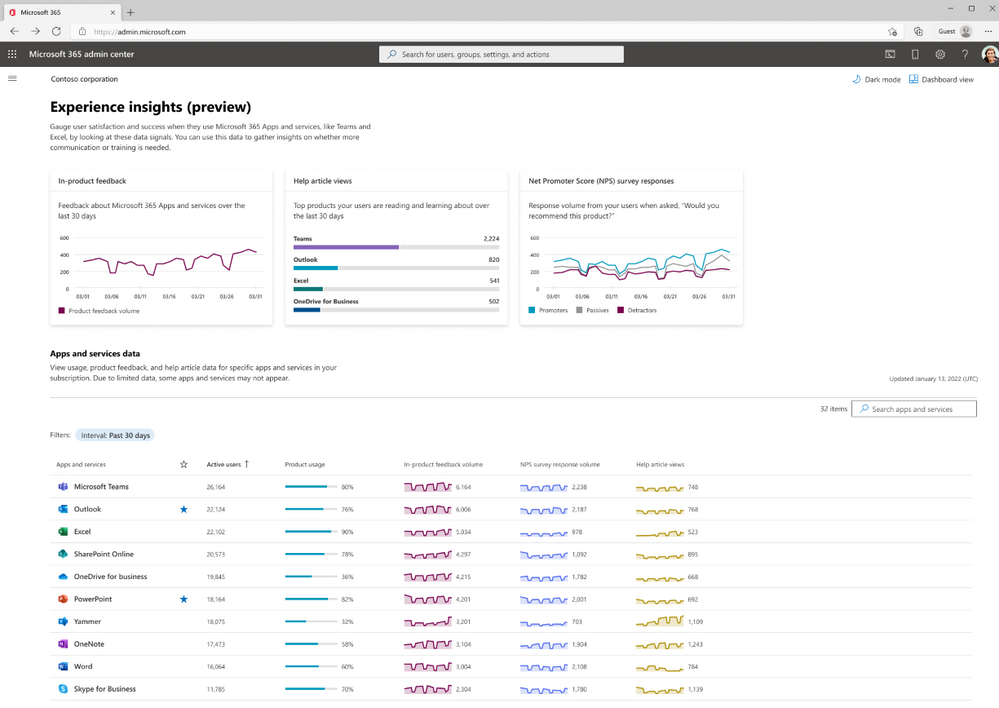The image size is (999, 708).
Task: Click the OneNote app icon
Action: [x=63, y=644]
